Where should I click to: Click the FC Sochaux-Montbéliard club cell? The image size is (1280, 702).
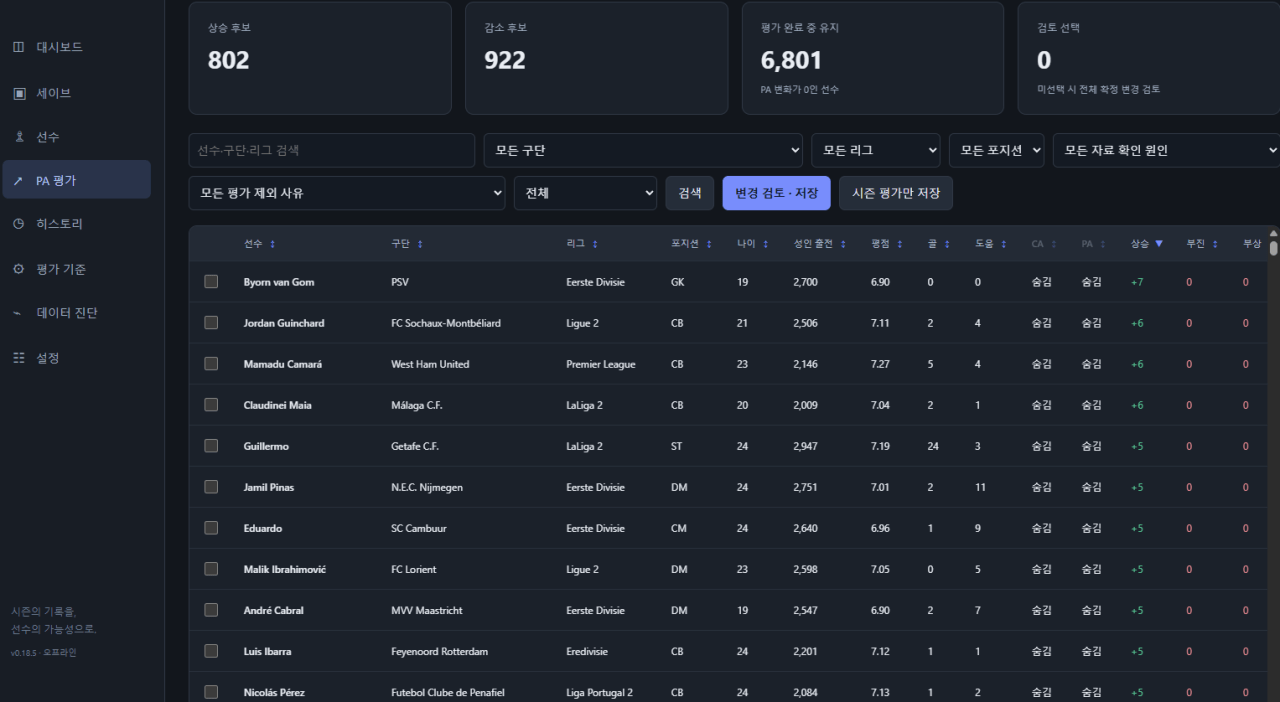[446, 323]
